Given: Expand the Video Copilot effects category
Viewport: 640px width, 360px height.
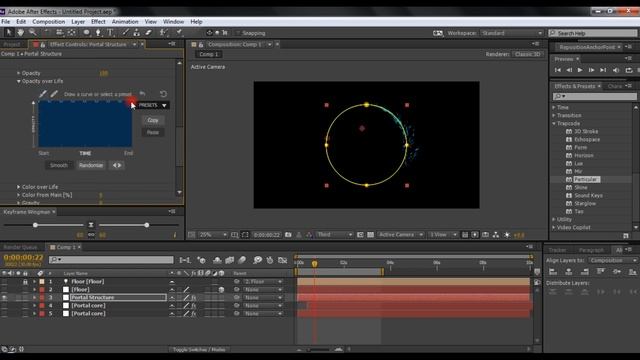Looking at the screenshot, I should tap(553, 227).
